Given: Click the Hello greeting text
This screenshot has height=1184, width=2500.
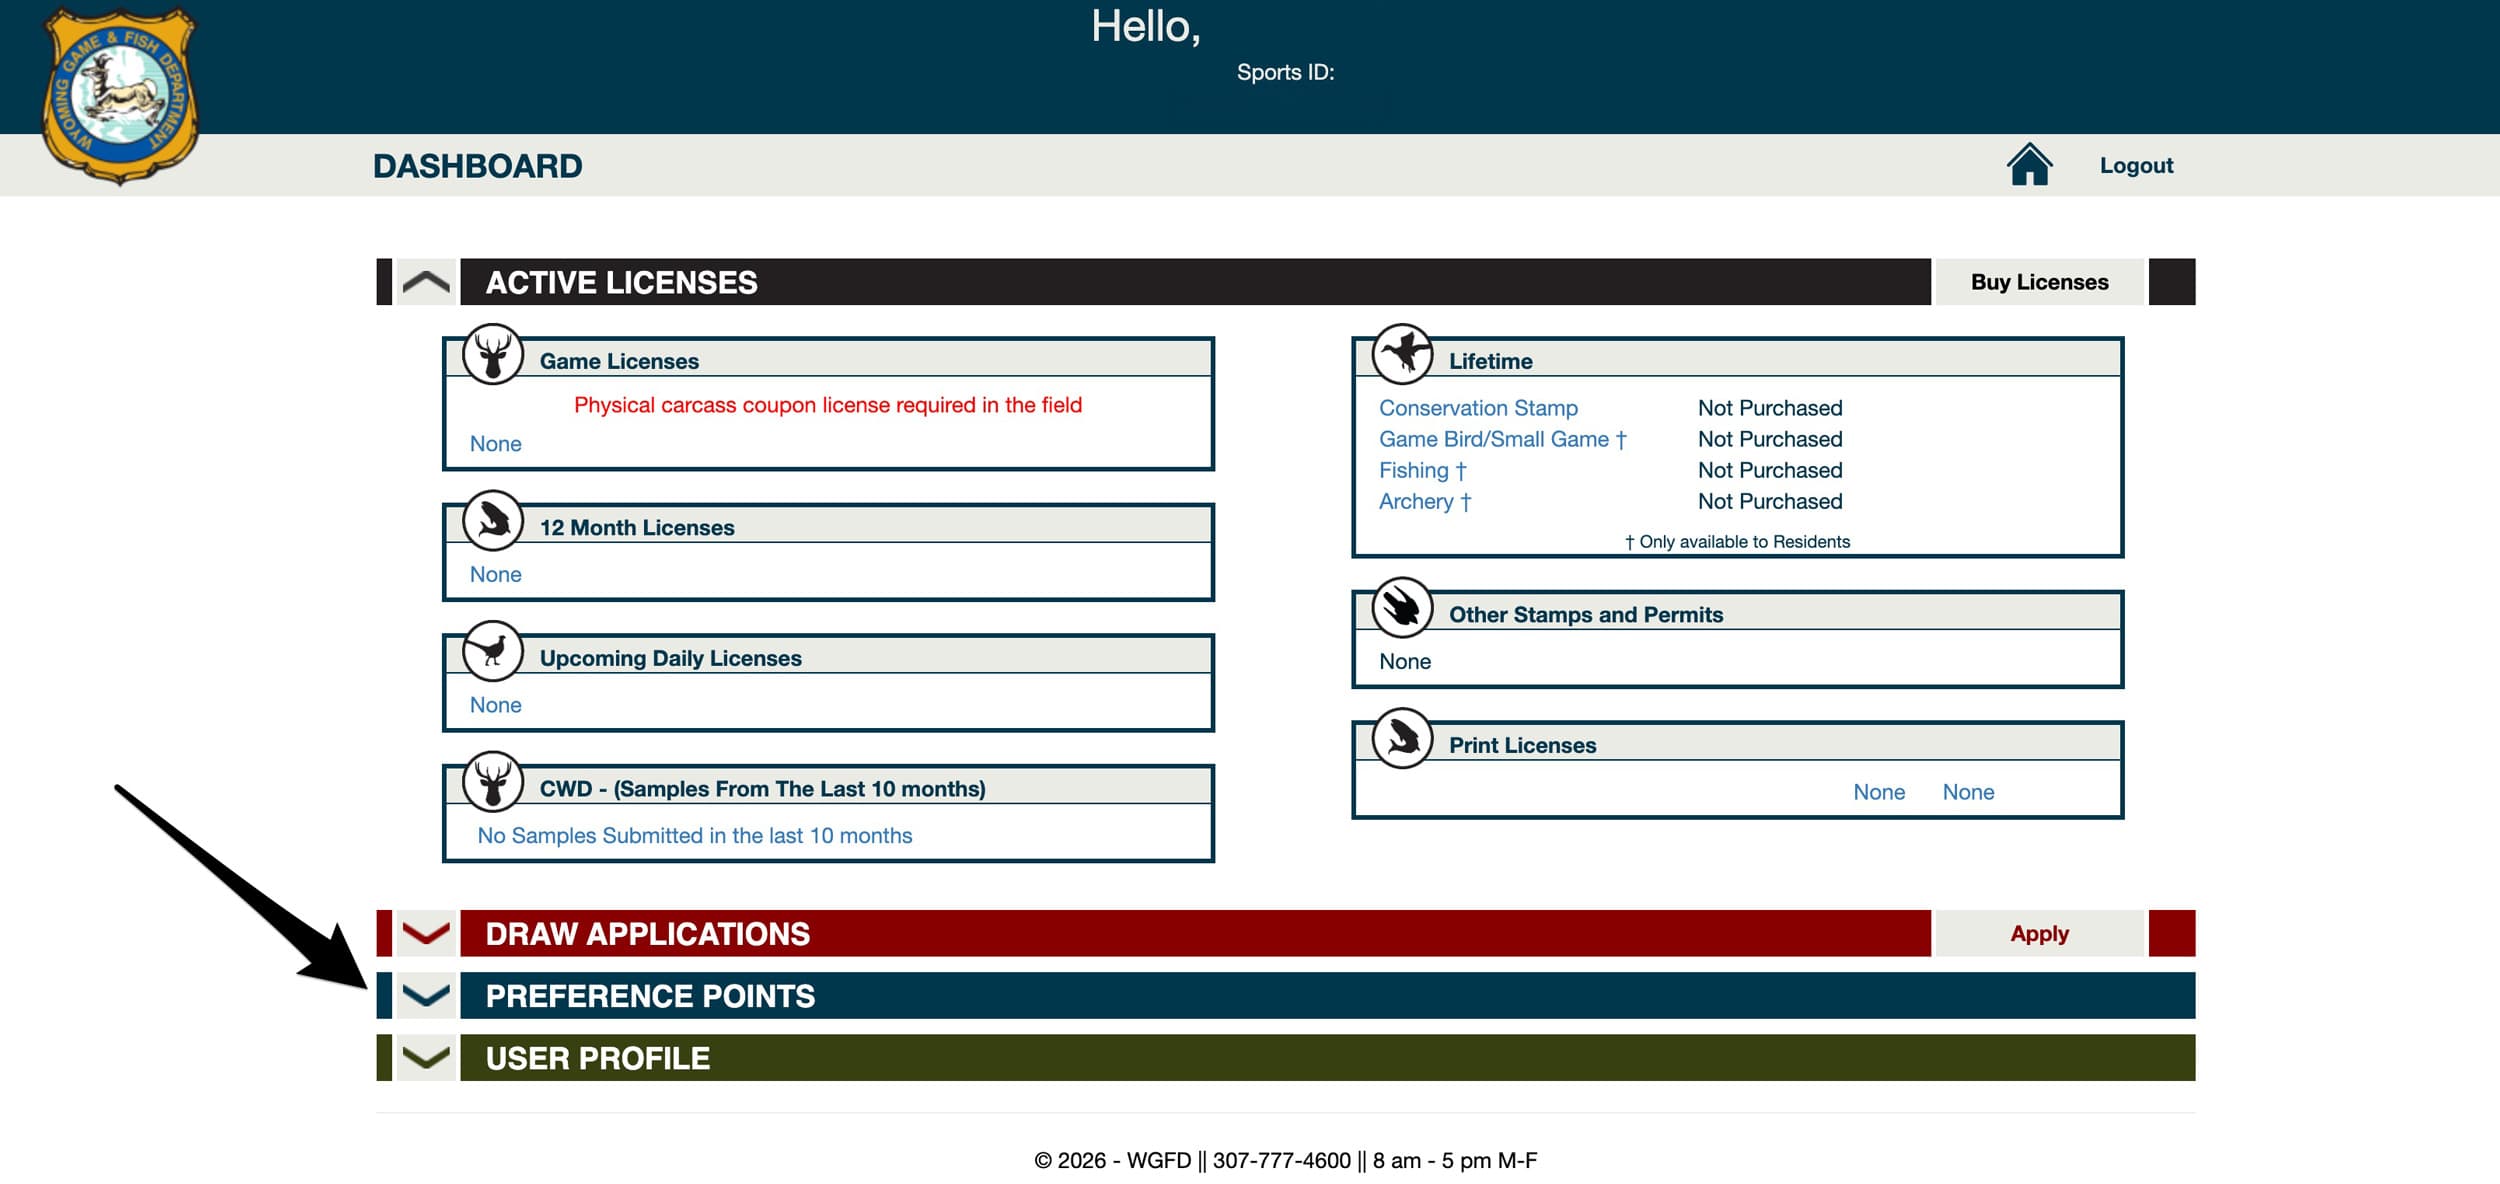Looking at the screenshot, I should click(1145, 26).
